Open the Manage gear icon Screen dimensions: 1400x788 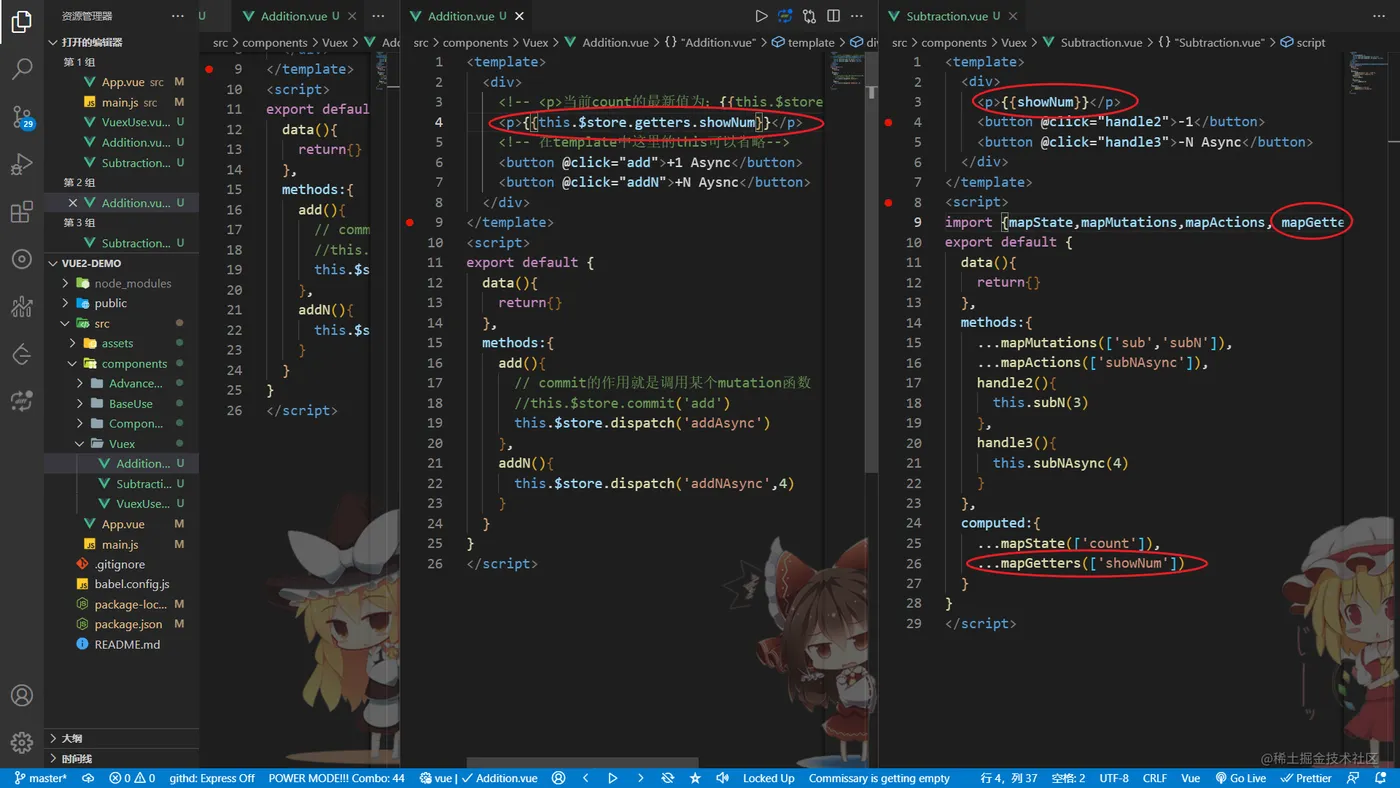(x=22, y=743)
